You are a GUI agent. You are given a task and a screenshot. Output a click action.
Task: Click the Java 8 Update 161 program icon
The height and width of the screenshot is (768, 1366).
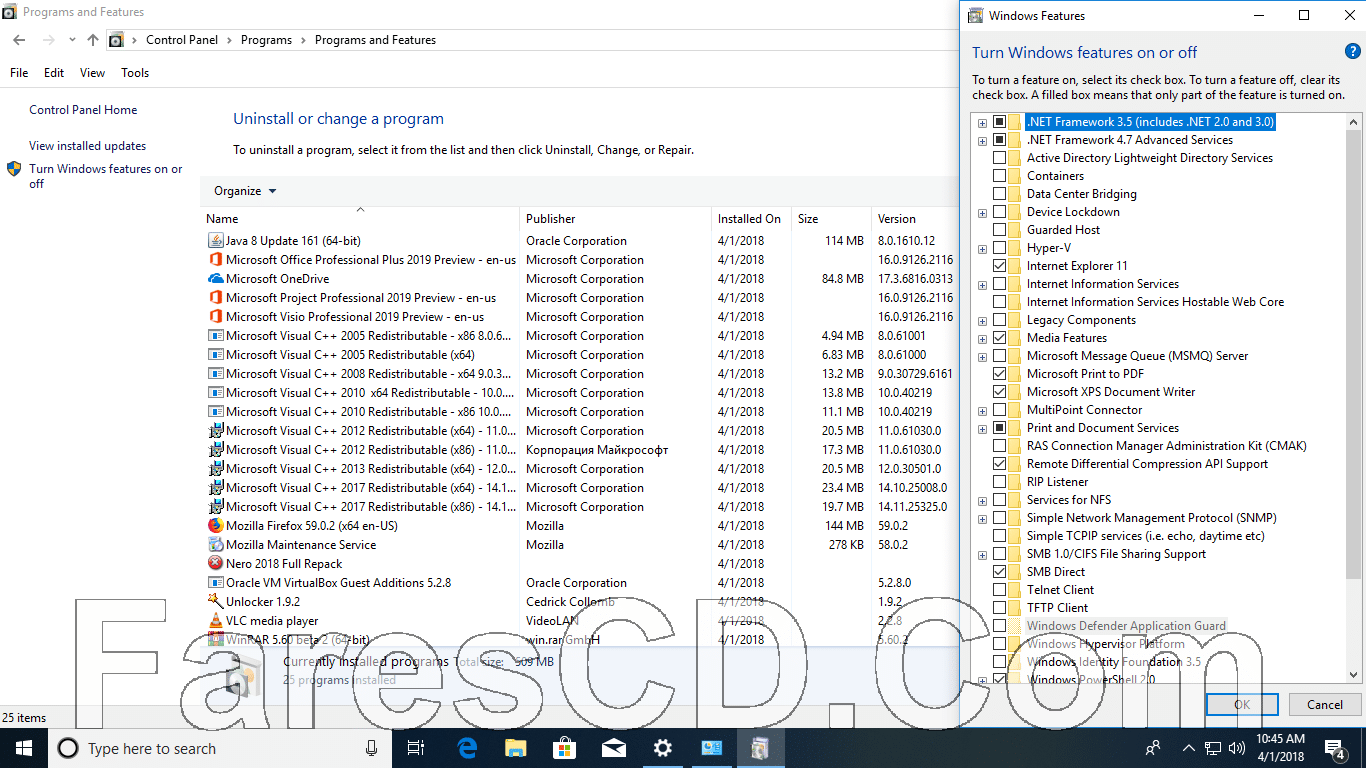(x=215, y=241)
